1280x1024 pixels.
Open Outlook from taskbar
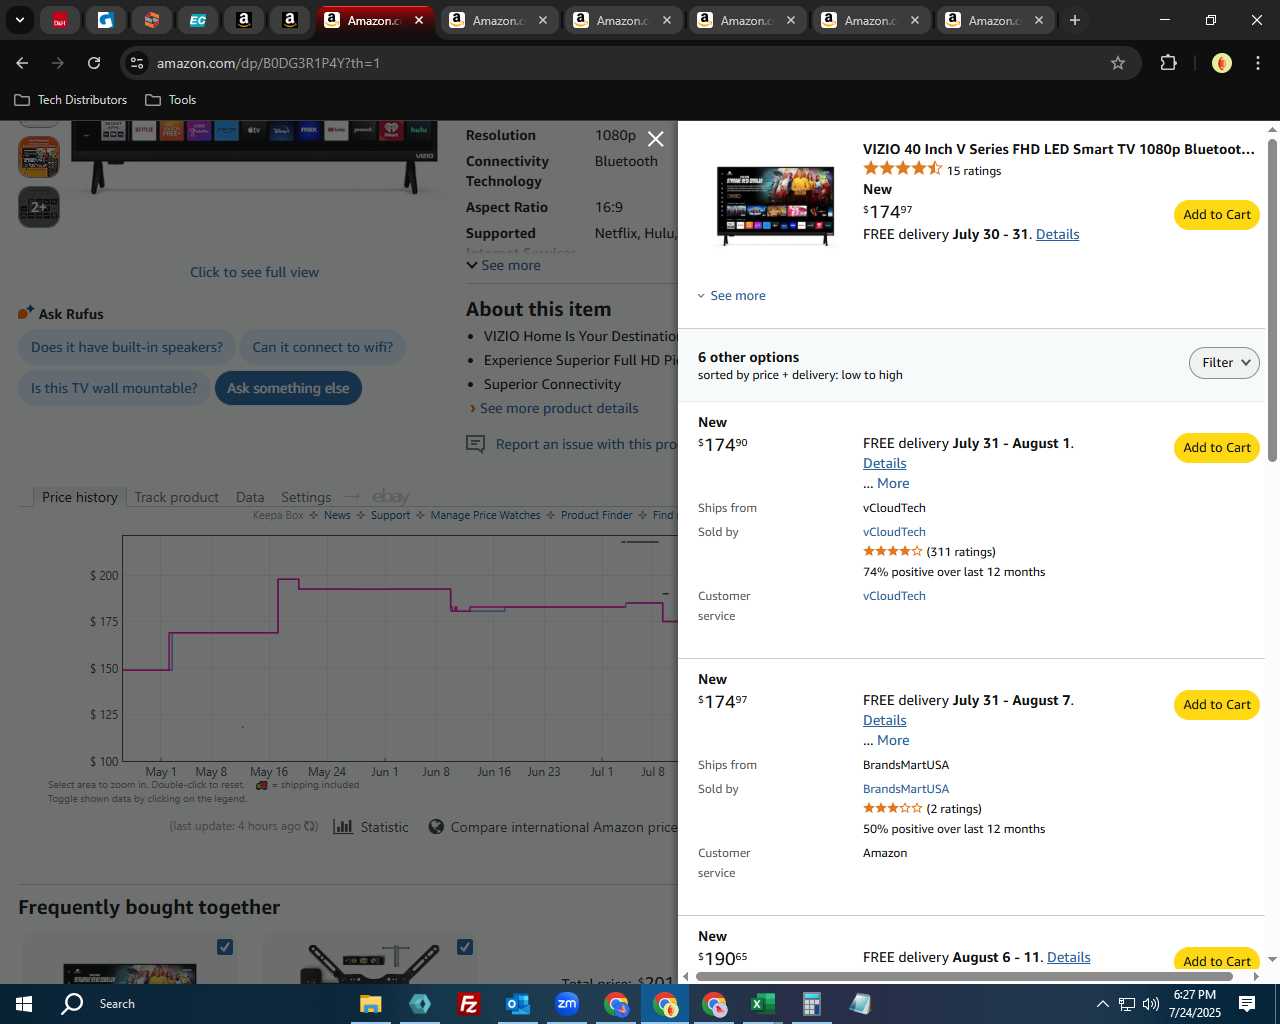(x=517, y=1004)
